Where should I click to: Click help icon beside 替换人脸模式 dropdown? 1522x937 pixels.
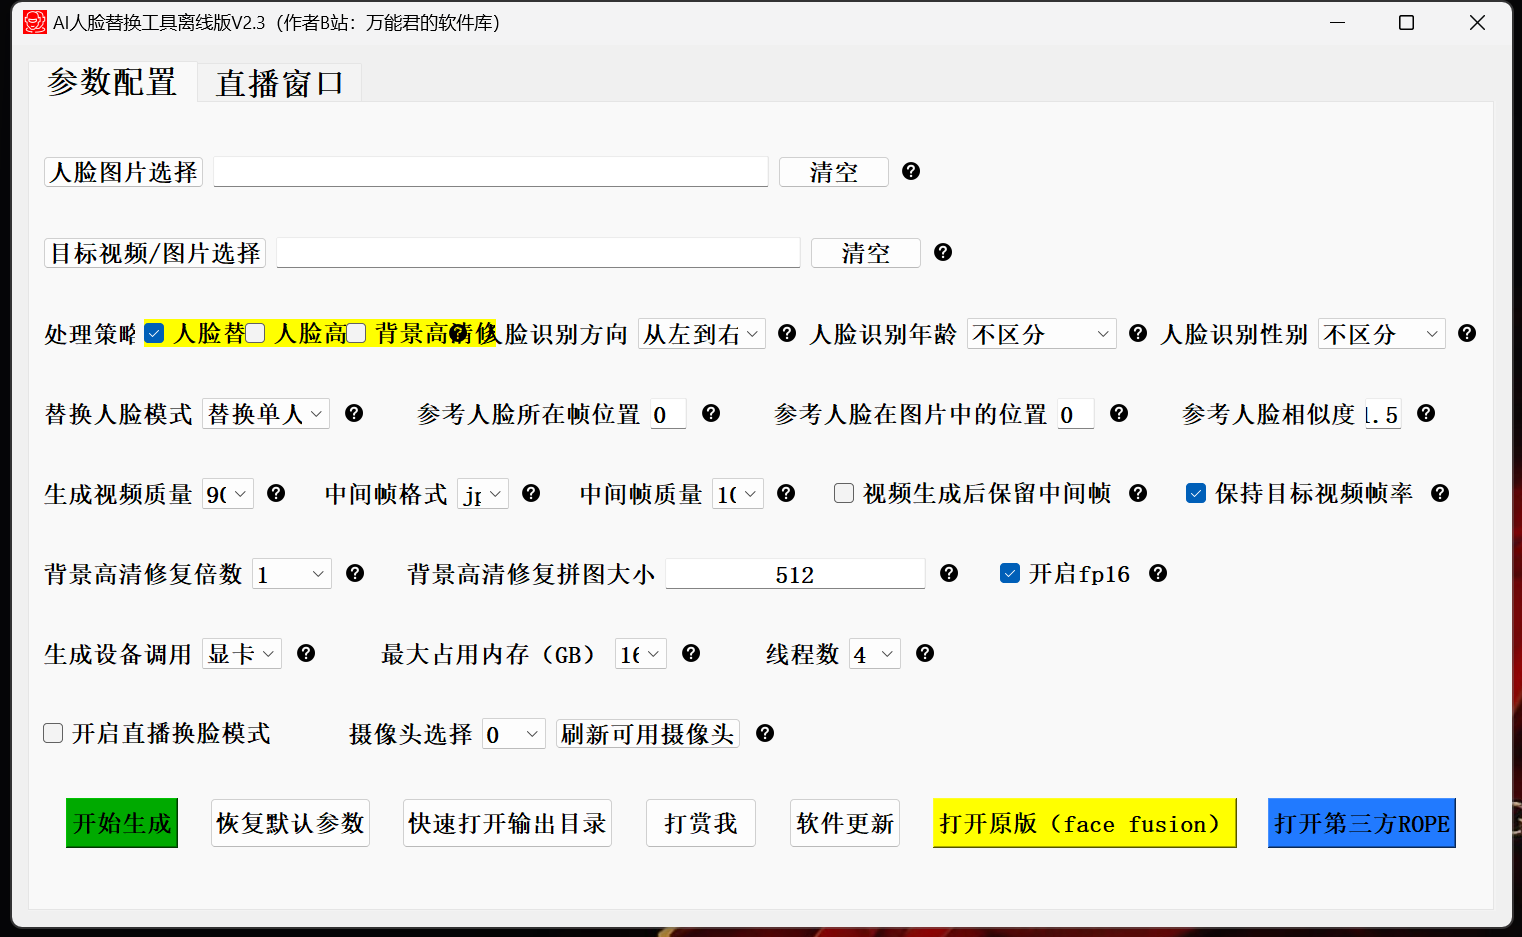click(x=354, y=413)
